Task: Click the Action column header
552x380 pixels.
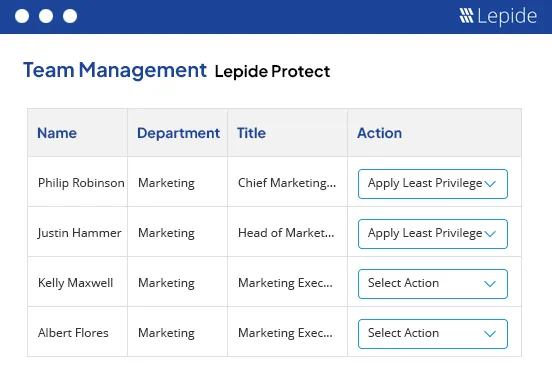Action: [380, 133]
